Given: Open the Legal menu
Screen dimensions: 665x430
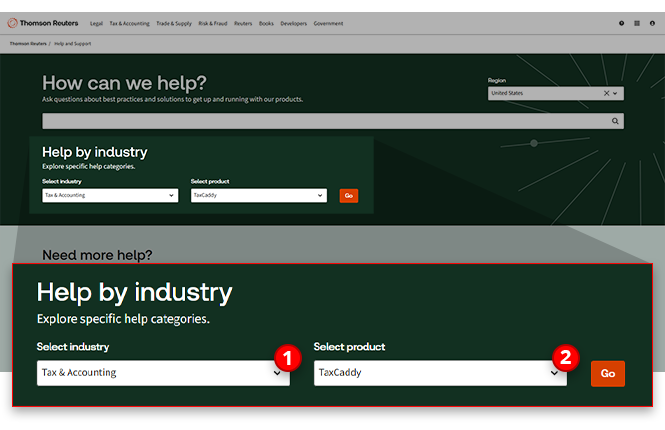Looking at the screenshot, I should pyautogui.click(x=96, y=23).
